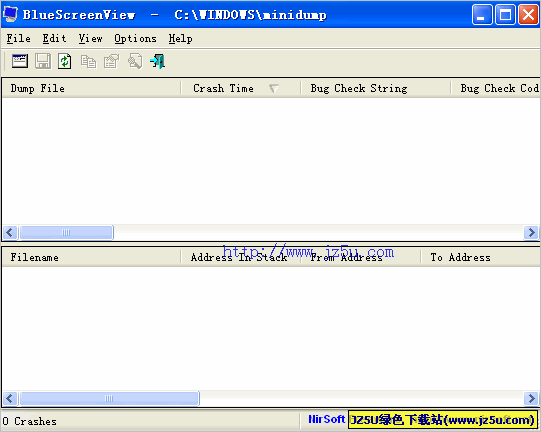Sort by Dump File column header
The width and height of the screenshot is (541, 432).
click(x=91, y=88)
